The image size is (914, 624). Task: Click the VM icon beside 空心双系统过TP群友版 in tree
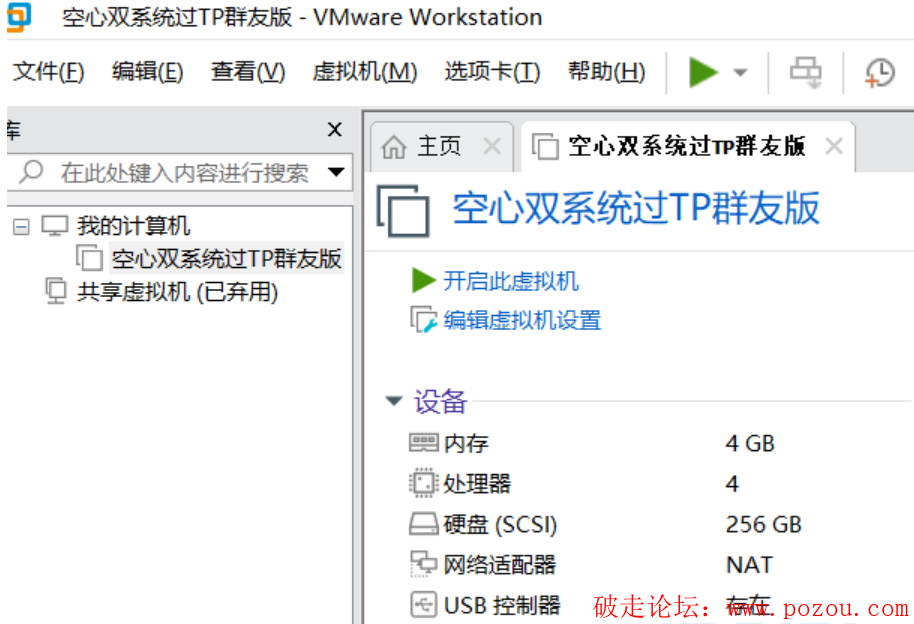90,258
